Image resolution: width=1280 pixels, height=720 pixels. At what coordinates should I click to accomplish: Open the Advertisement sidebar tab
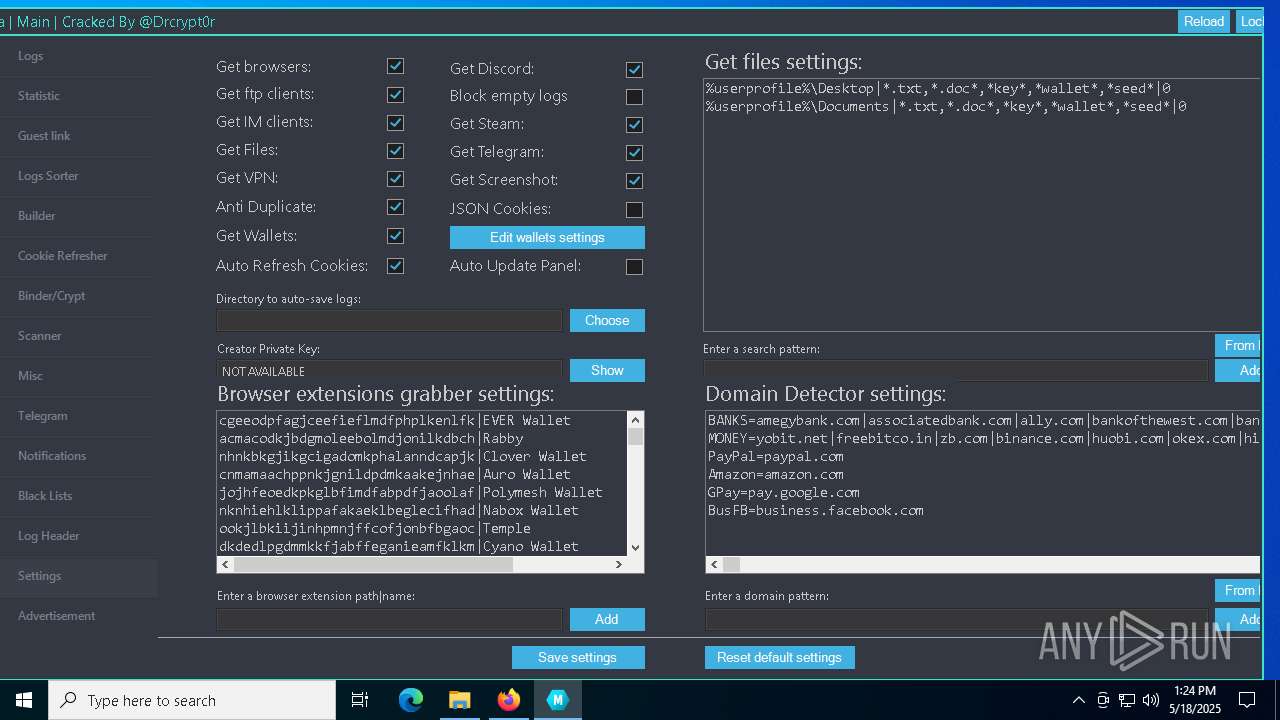pos(78,616)
